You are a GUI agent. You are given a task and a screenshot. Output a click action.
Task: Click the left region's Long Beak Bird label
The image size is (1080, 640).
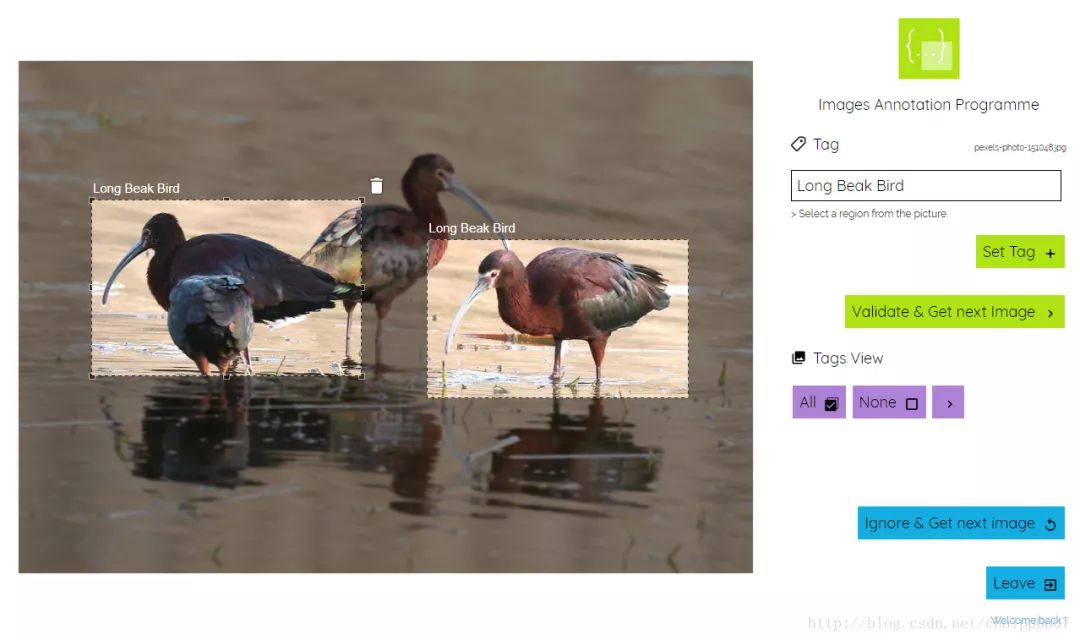coord(136,188)
